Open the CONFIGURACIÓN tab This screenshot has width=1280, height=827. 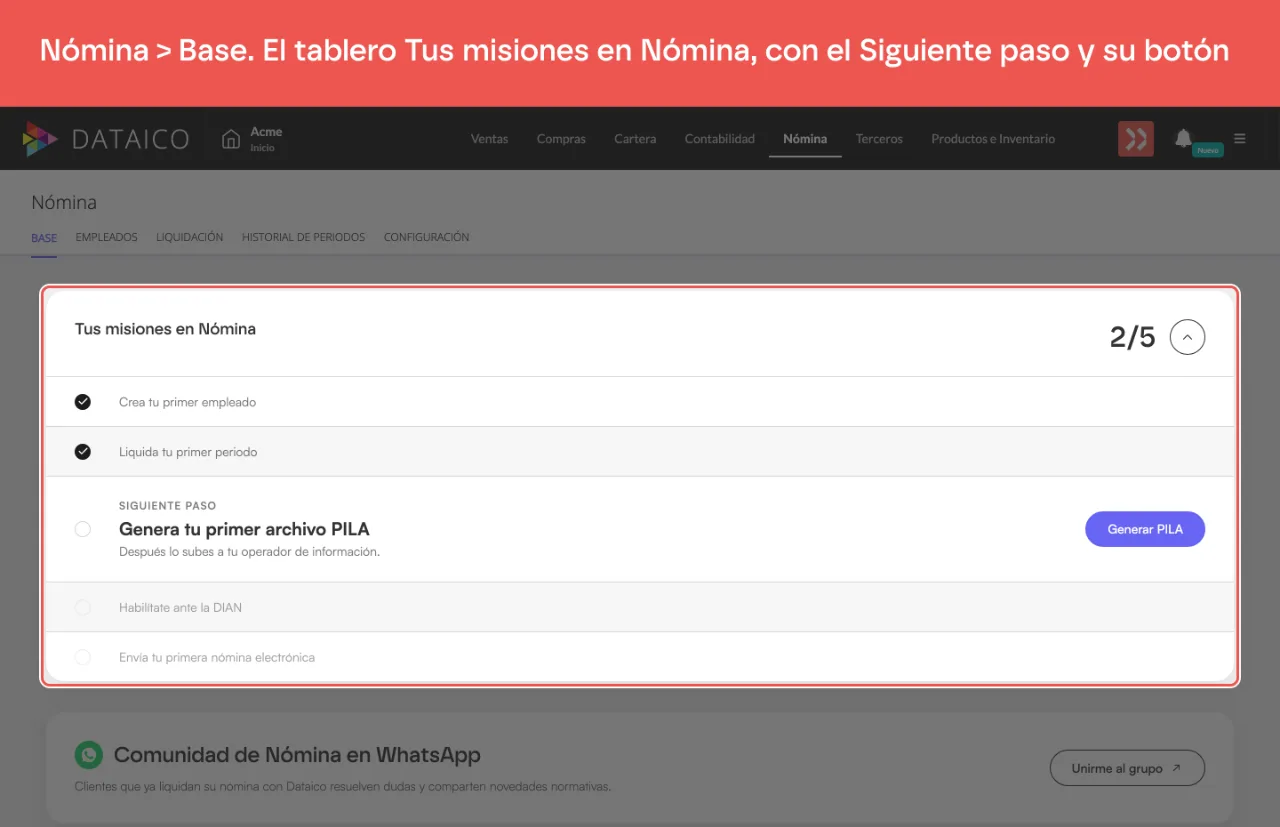(426, 238)
